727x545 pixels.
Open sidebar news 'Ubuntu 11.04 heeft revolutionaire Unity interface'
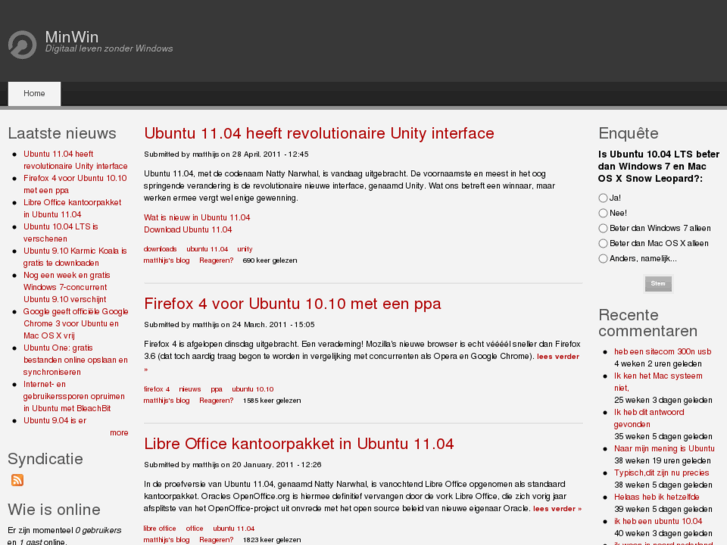coord(75,160)
